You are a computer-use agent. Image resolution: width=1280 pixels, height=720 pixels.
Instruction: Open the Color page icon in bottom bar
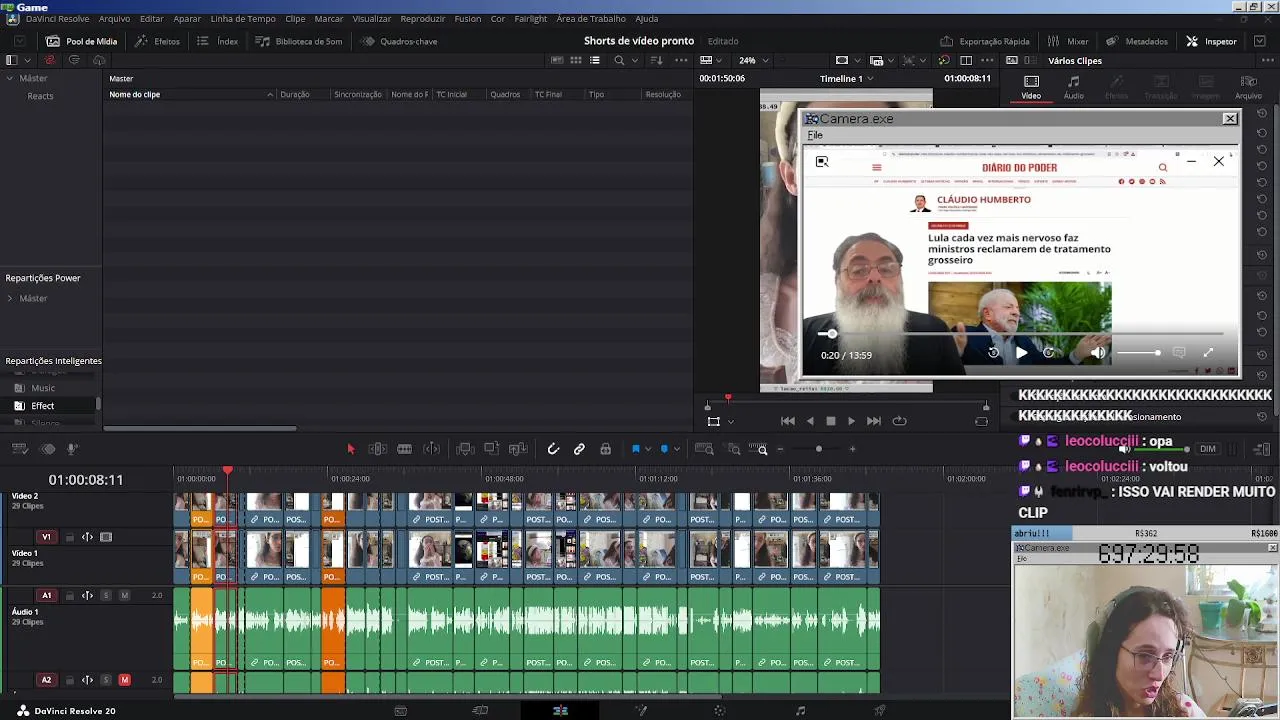[720, 711]
